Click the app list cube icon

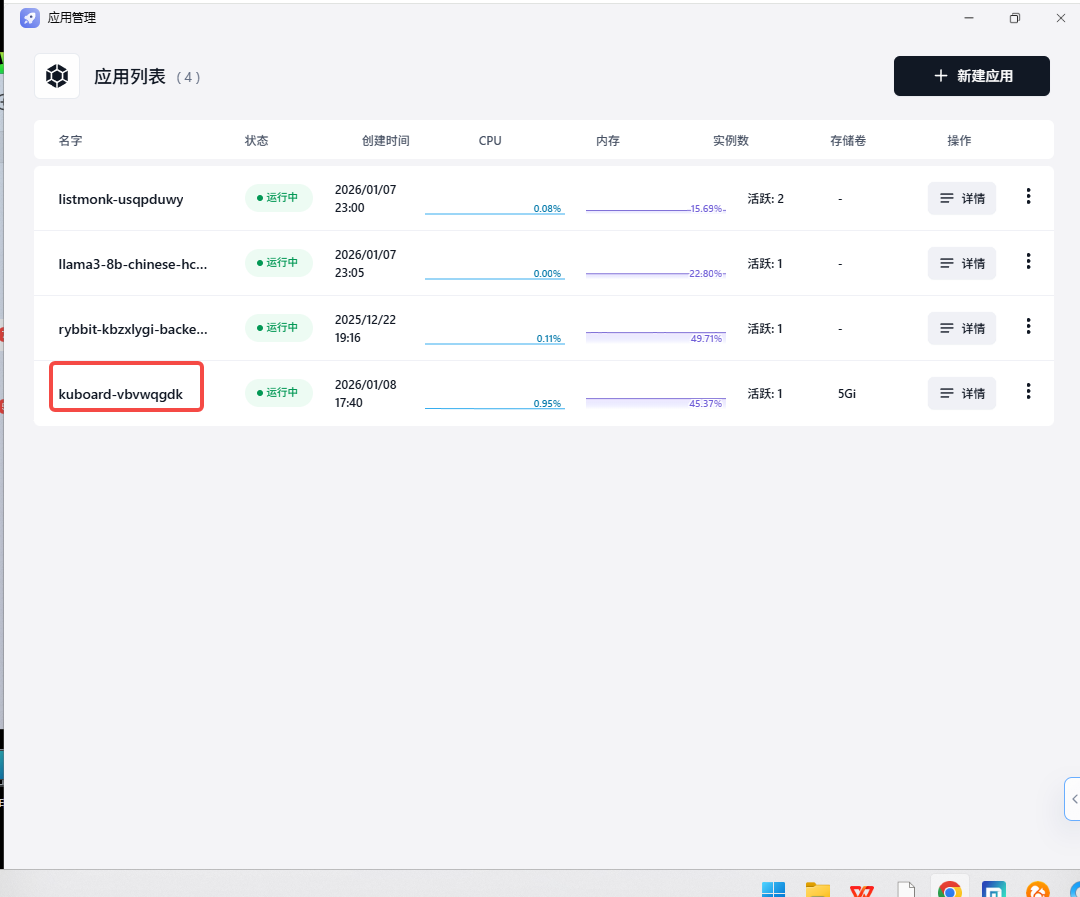57,76
